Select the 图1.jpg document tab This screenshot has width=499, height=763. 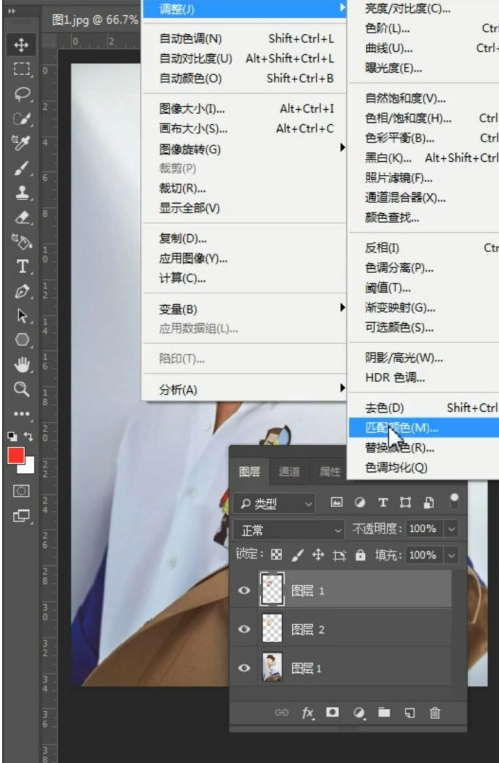95,20
